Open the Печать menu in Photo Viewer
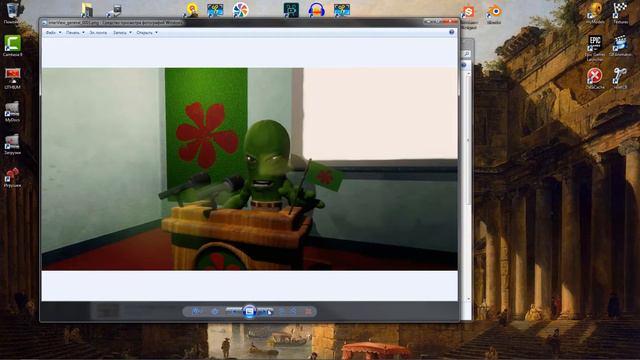 coord(76,33)
